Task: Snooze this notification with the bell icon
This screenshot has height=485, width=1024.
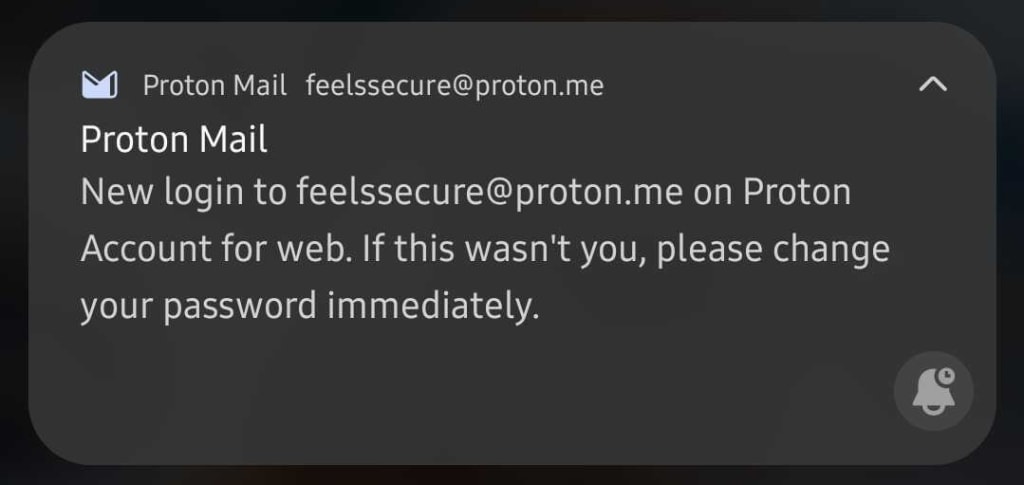Action: tap(933, 391)
